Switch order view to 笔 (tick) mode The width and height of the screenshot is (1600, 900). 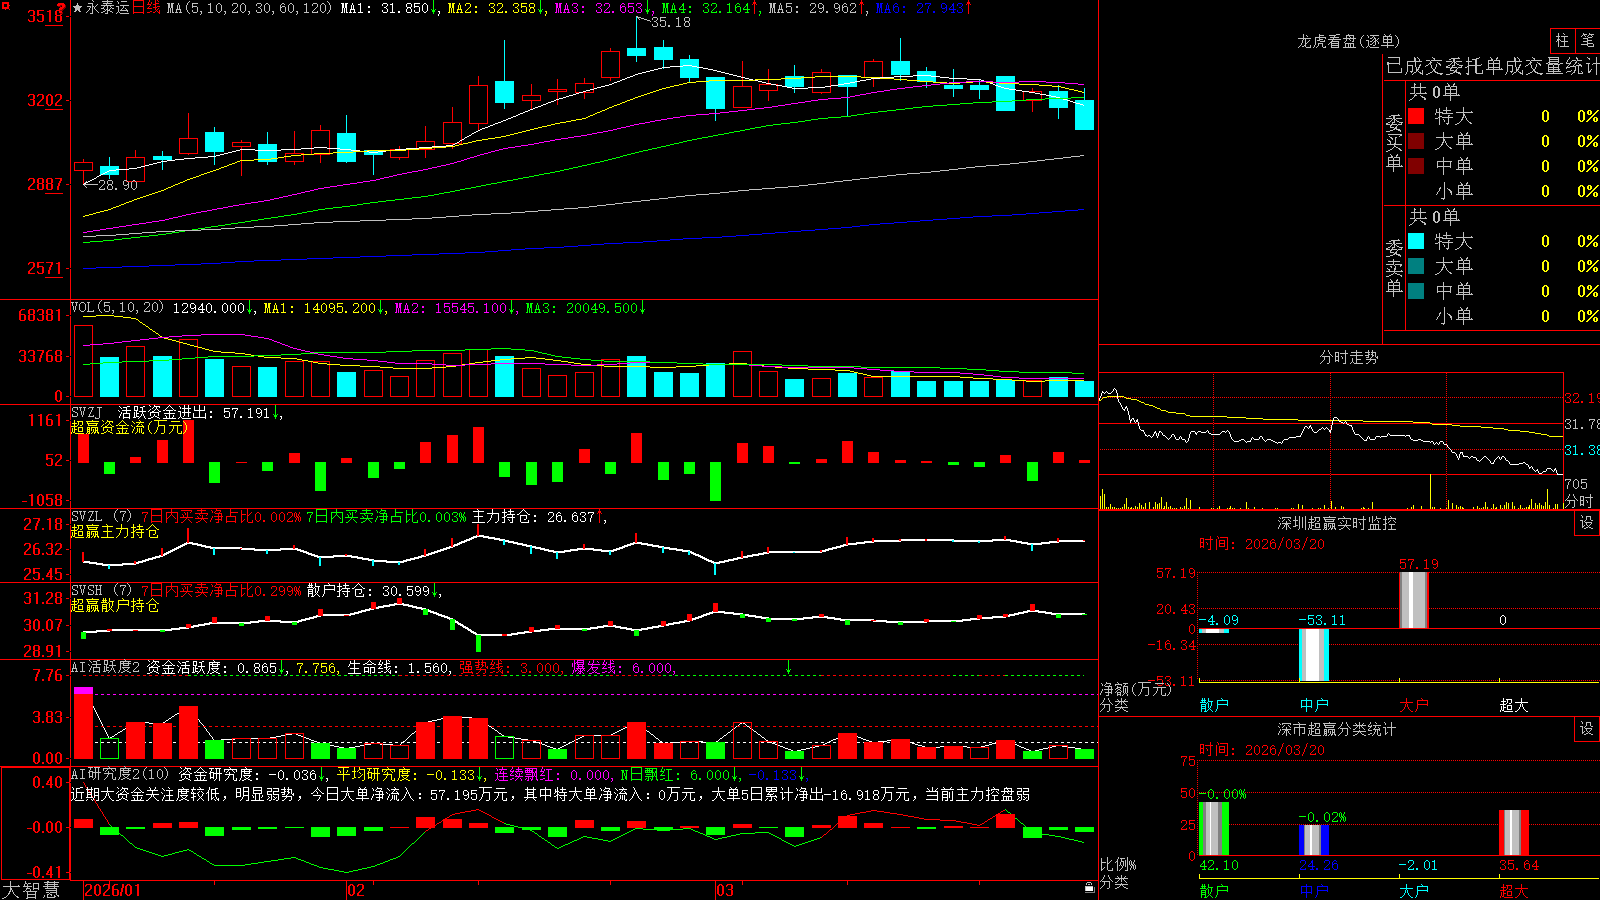click(1587, 40)
